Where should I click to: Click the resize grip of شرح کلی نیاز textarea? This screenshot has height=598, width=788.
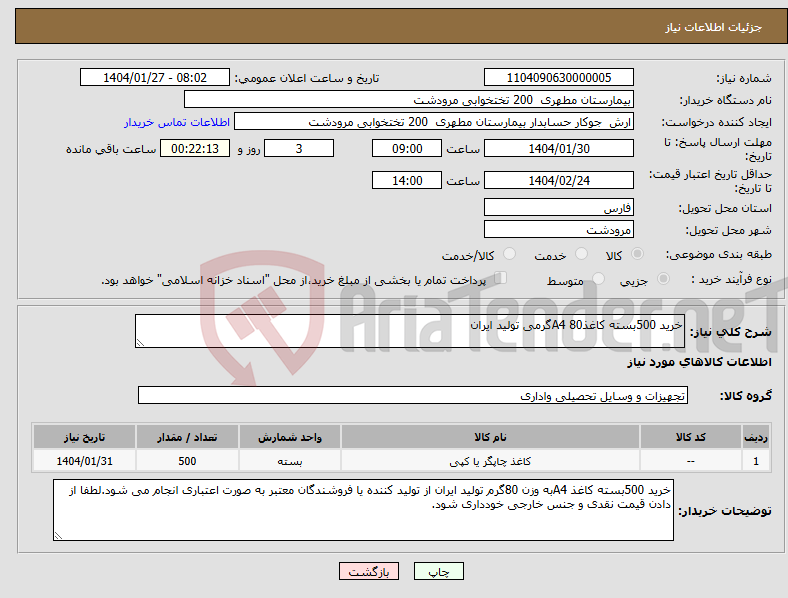tap(140, 343)
